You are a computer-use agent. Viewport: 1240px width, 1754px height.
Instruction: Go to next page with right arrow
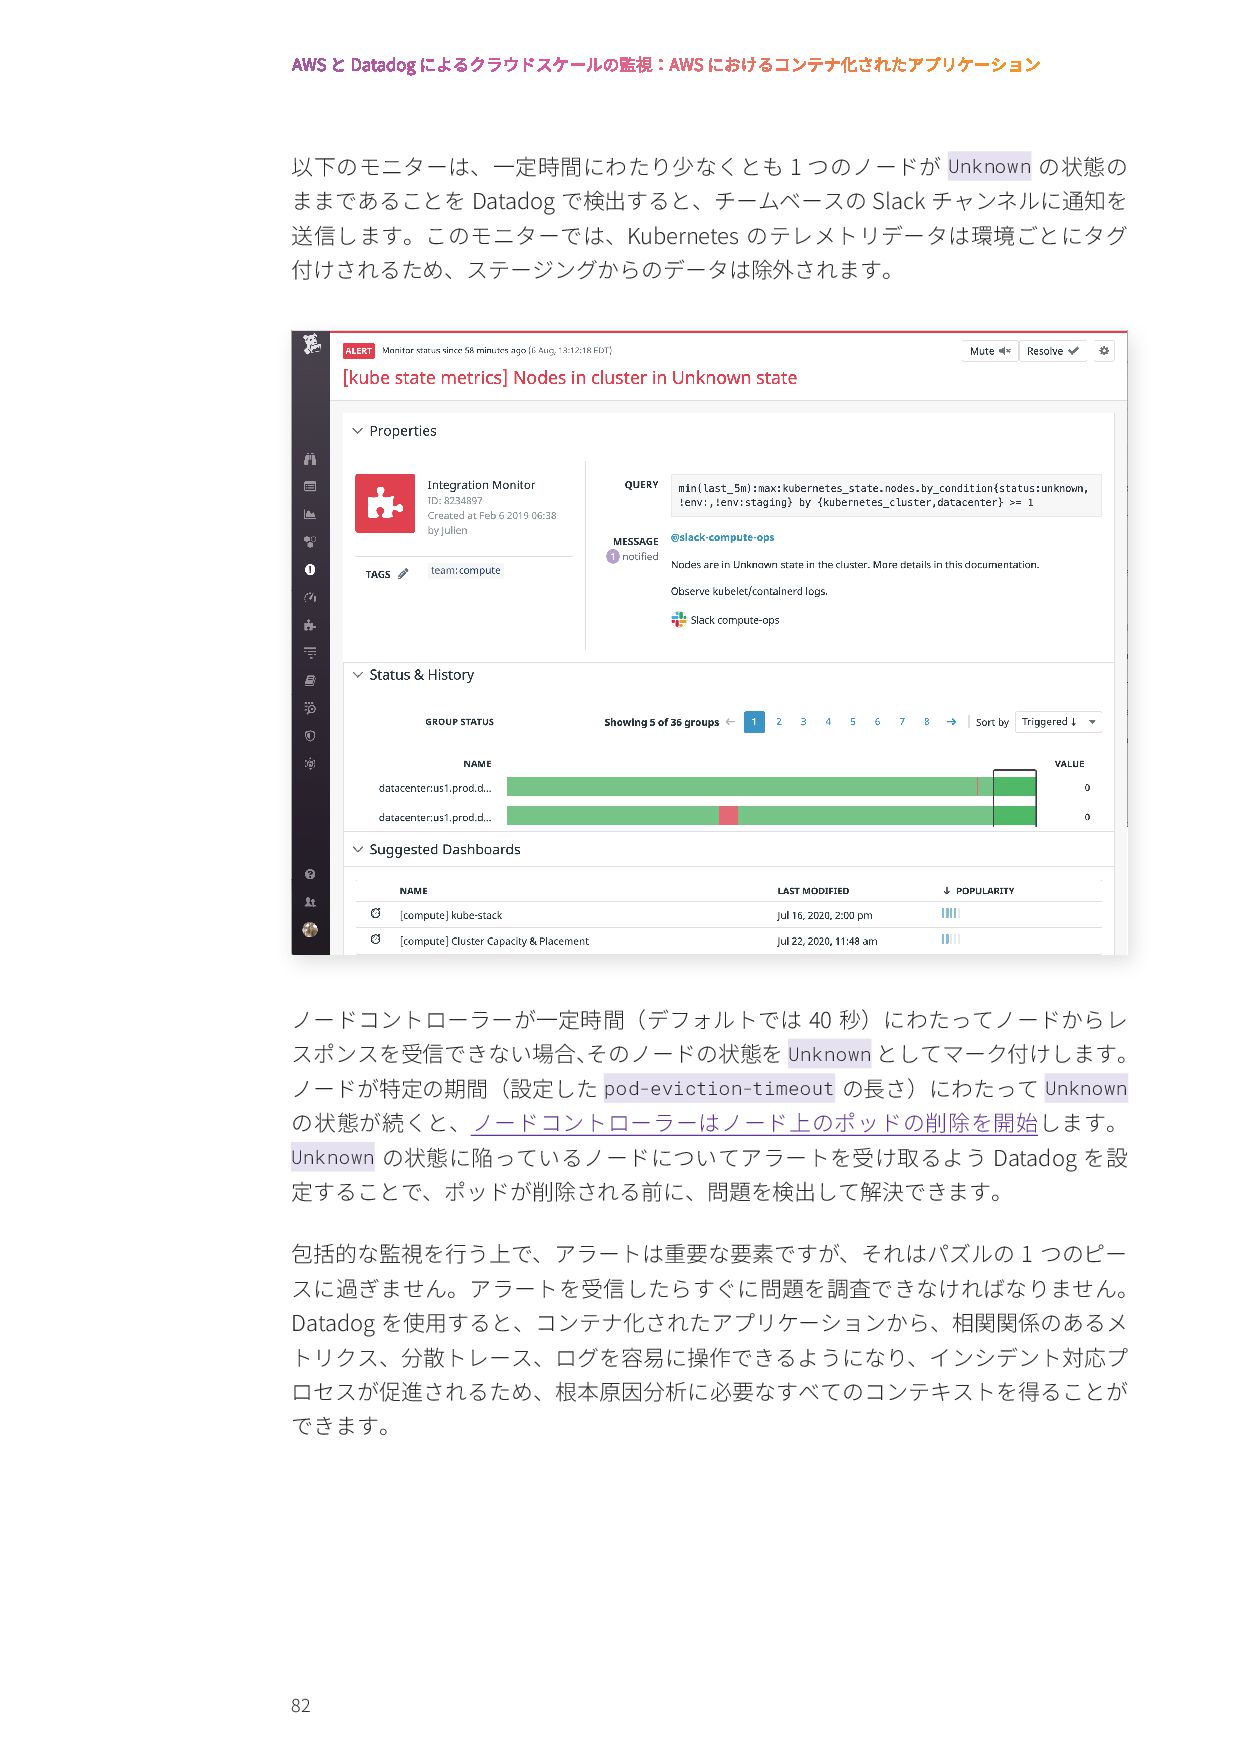point(951,722)
